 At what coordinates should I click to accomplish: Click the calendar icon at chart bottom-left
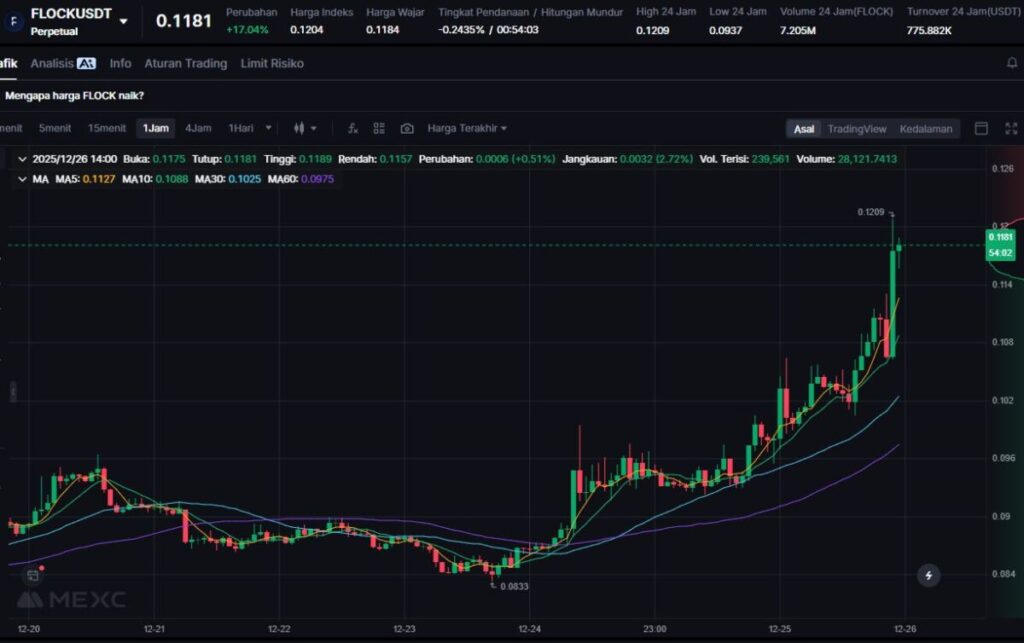coord(33,575)
